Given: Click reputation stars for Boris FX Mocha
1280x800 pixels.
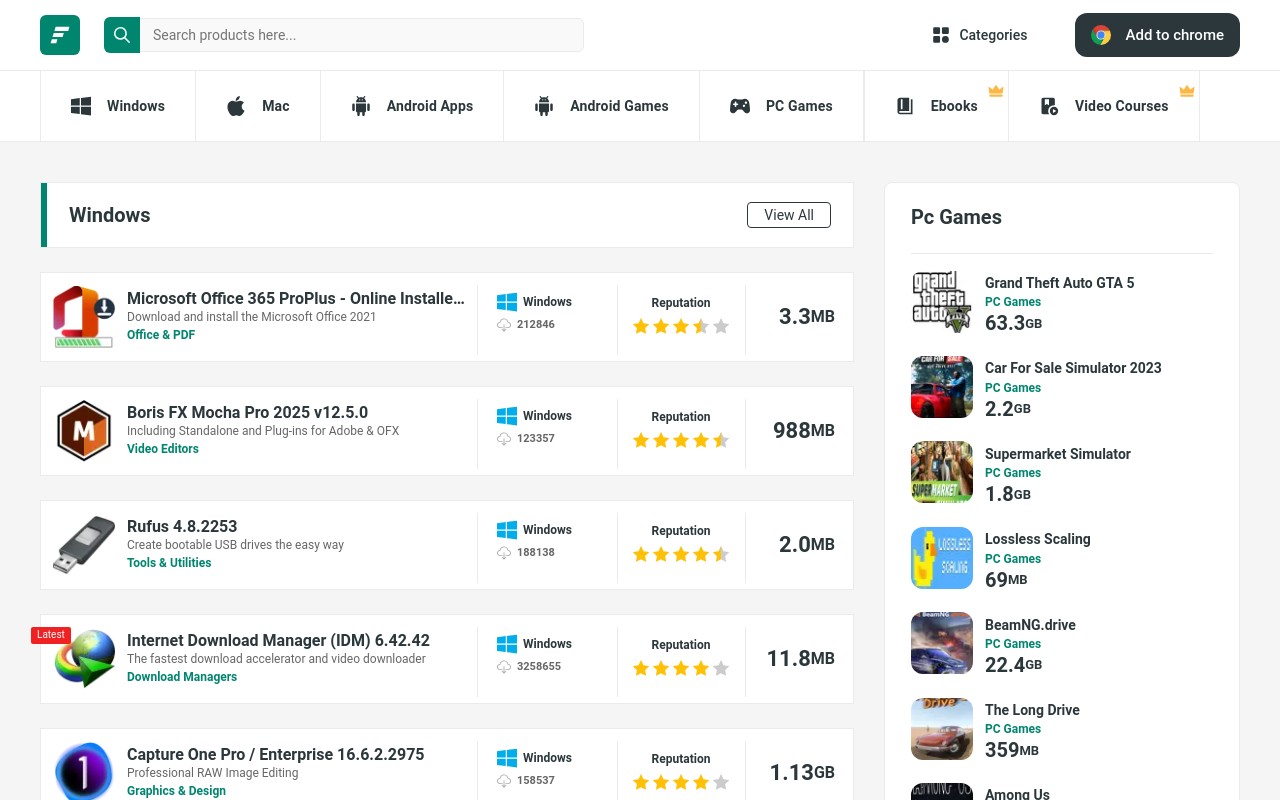Looking at the screenshot, I should pyautogui.click(x=681, y=440).
